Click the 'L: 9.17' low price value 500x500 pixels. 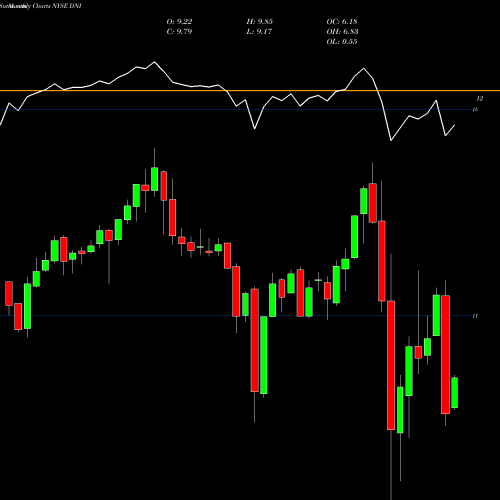259,32
